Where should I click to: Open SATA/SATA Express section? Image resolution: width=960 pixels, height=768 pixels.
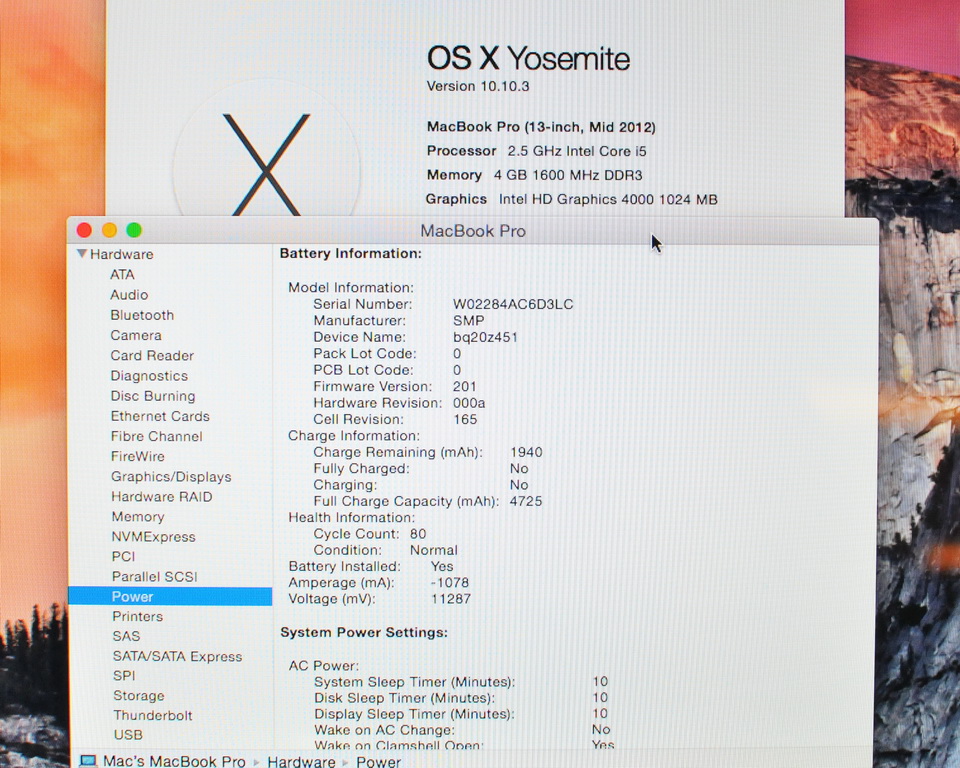pyautogui.click(x=178, y=656)
